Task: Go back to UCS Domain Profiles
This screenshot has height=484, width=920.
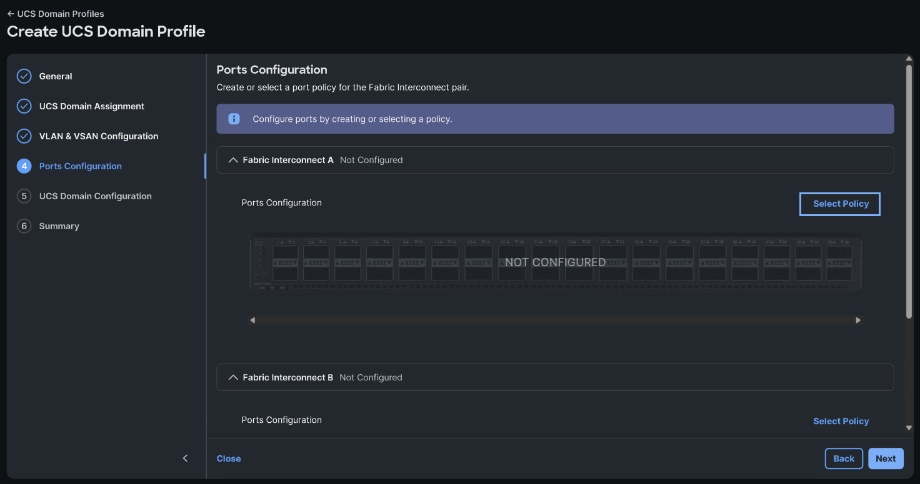Action: click(56, 13)
